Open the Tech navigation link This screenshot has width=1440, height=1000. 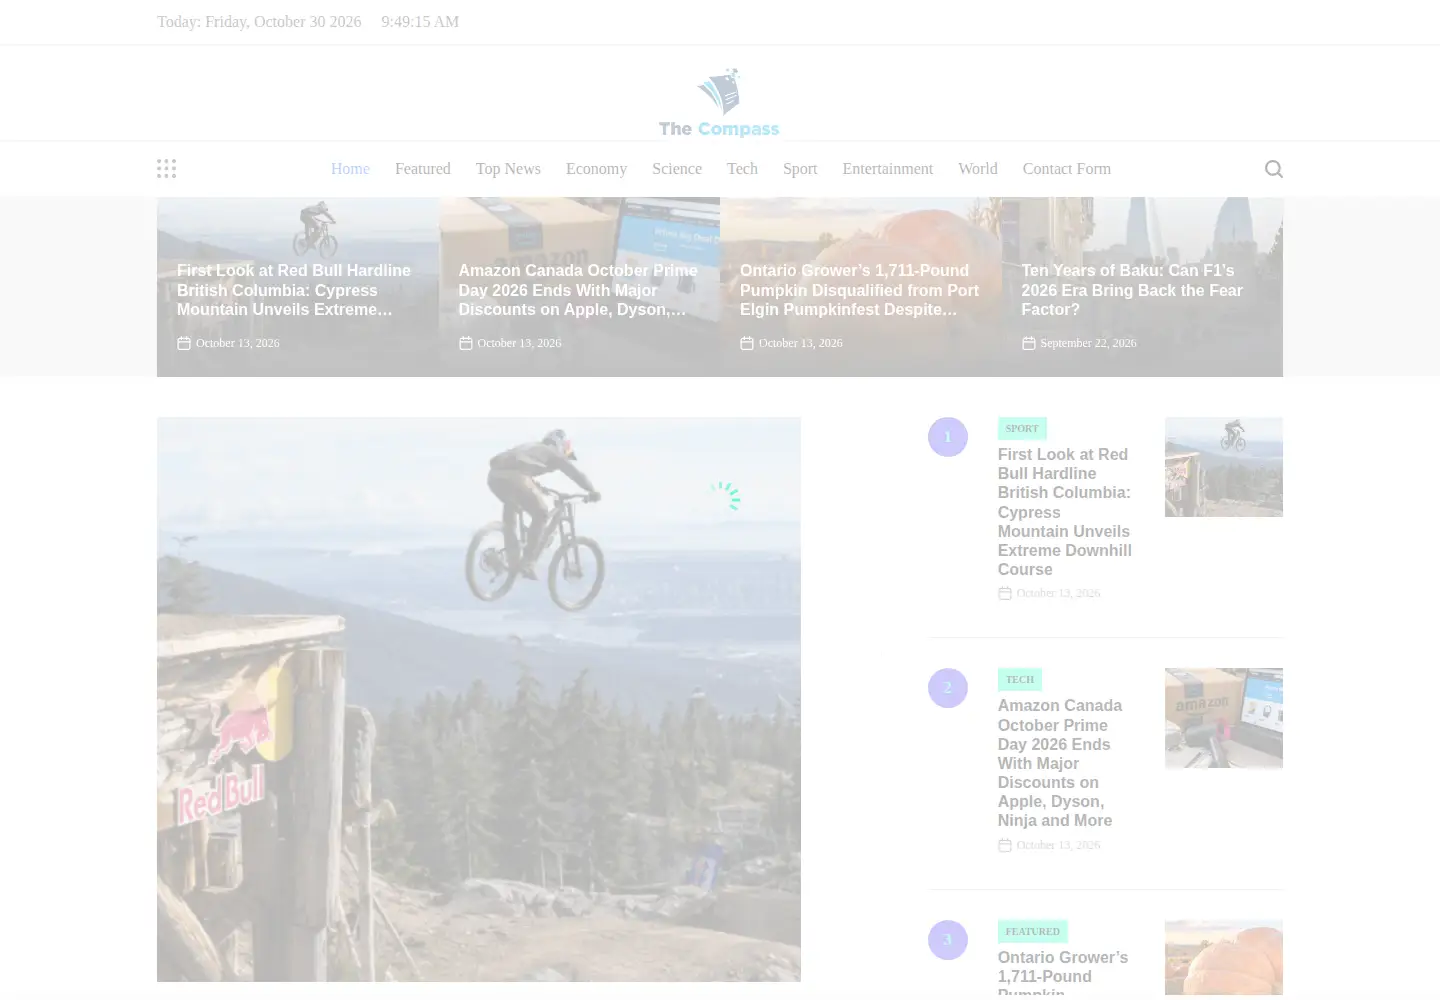click(x=742, y=169)
